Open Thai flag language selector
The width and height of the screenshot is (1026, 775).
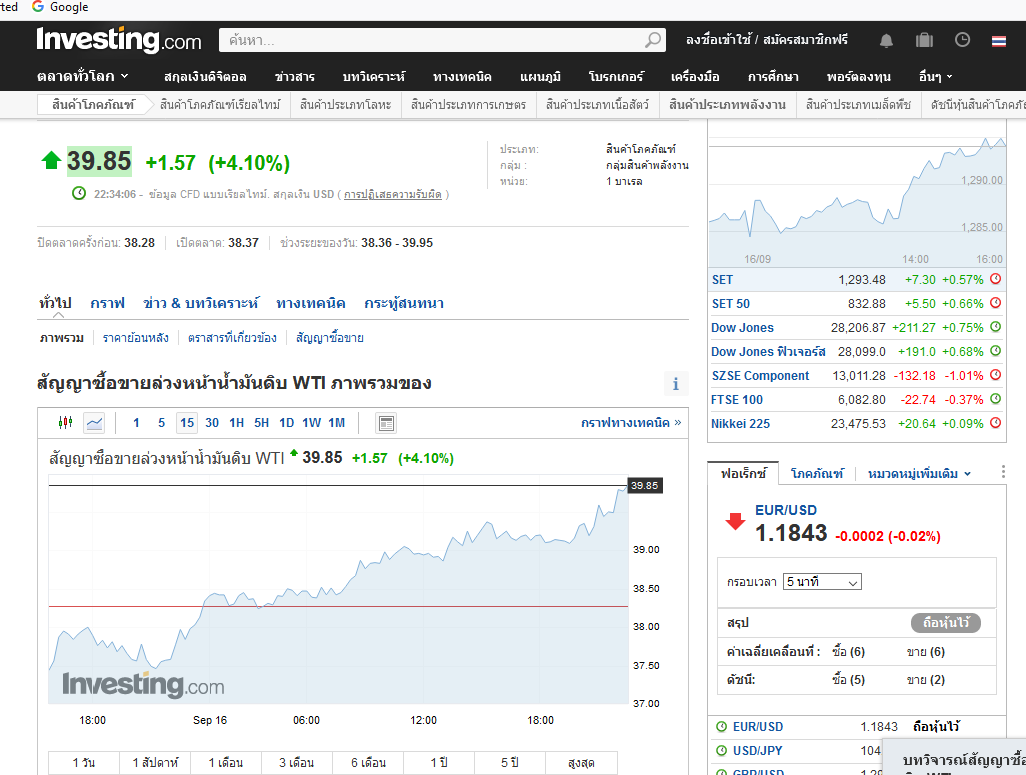pyautogui.click(x=999, y=40)
